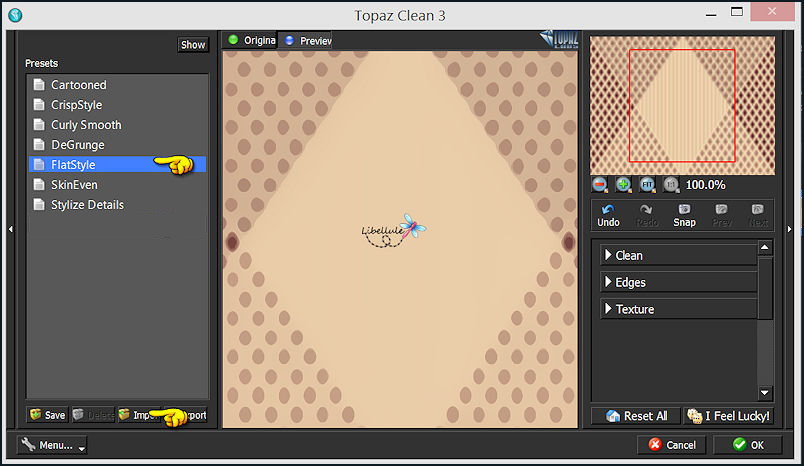Select the Curly Smooth preset

click(117, 125)
